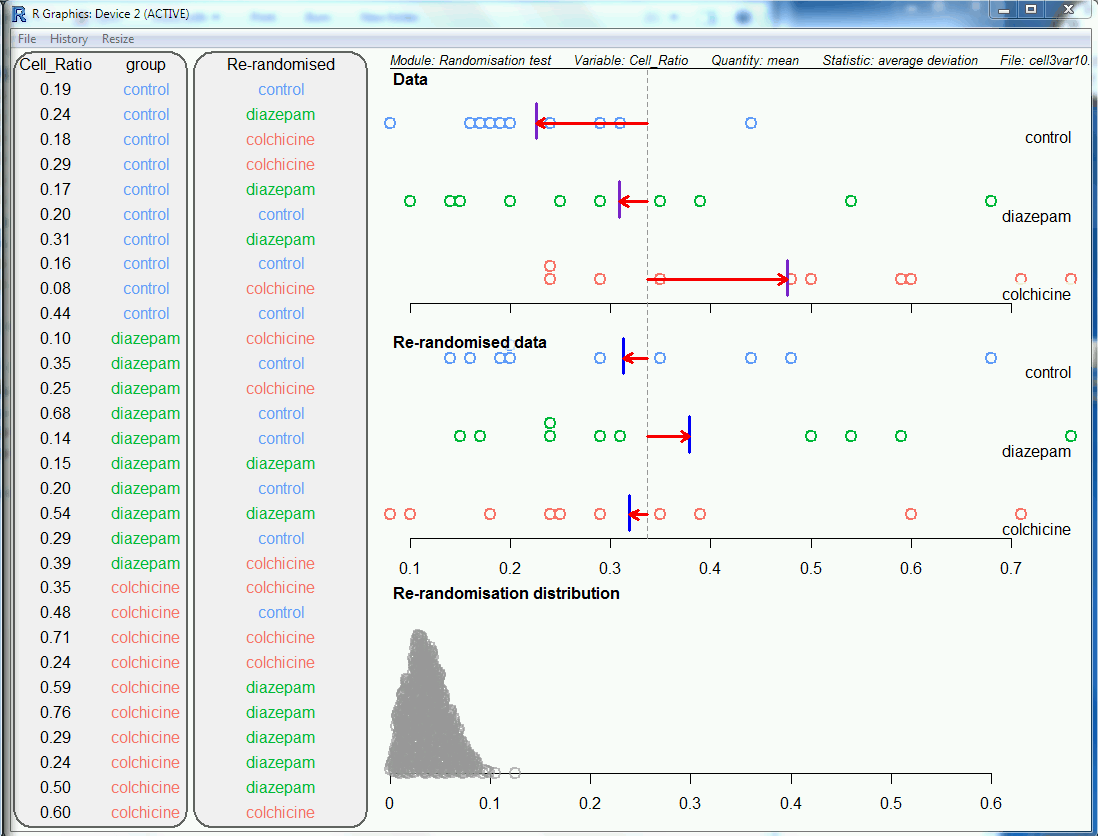Click the long red arrow on Data colchicine row
Viewport: 1098px width, 836px height.
(715, 279)
